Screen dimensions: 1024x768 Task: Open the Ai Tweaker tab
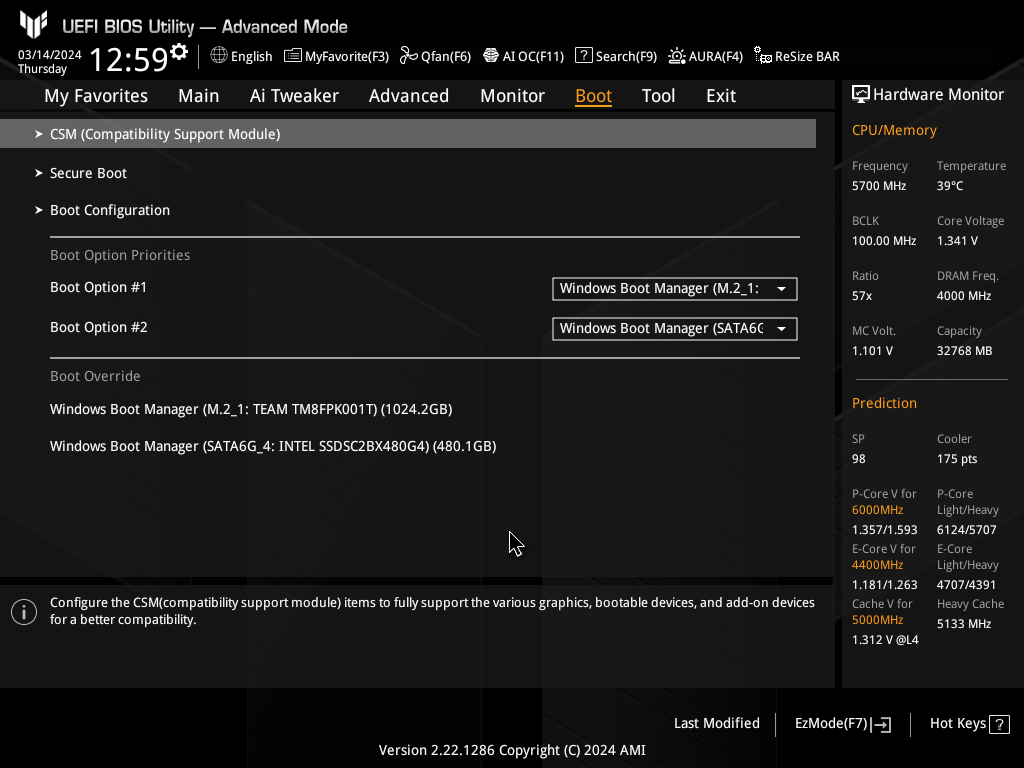[294, 96]
